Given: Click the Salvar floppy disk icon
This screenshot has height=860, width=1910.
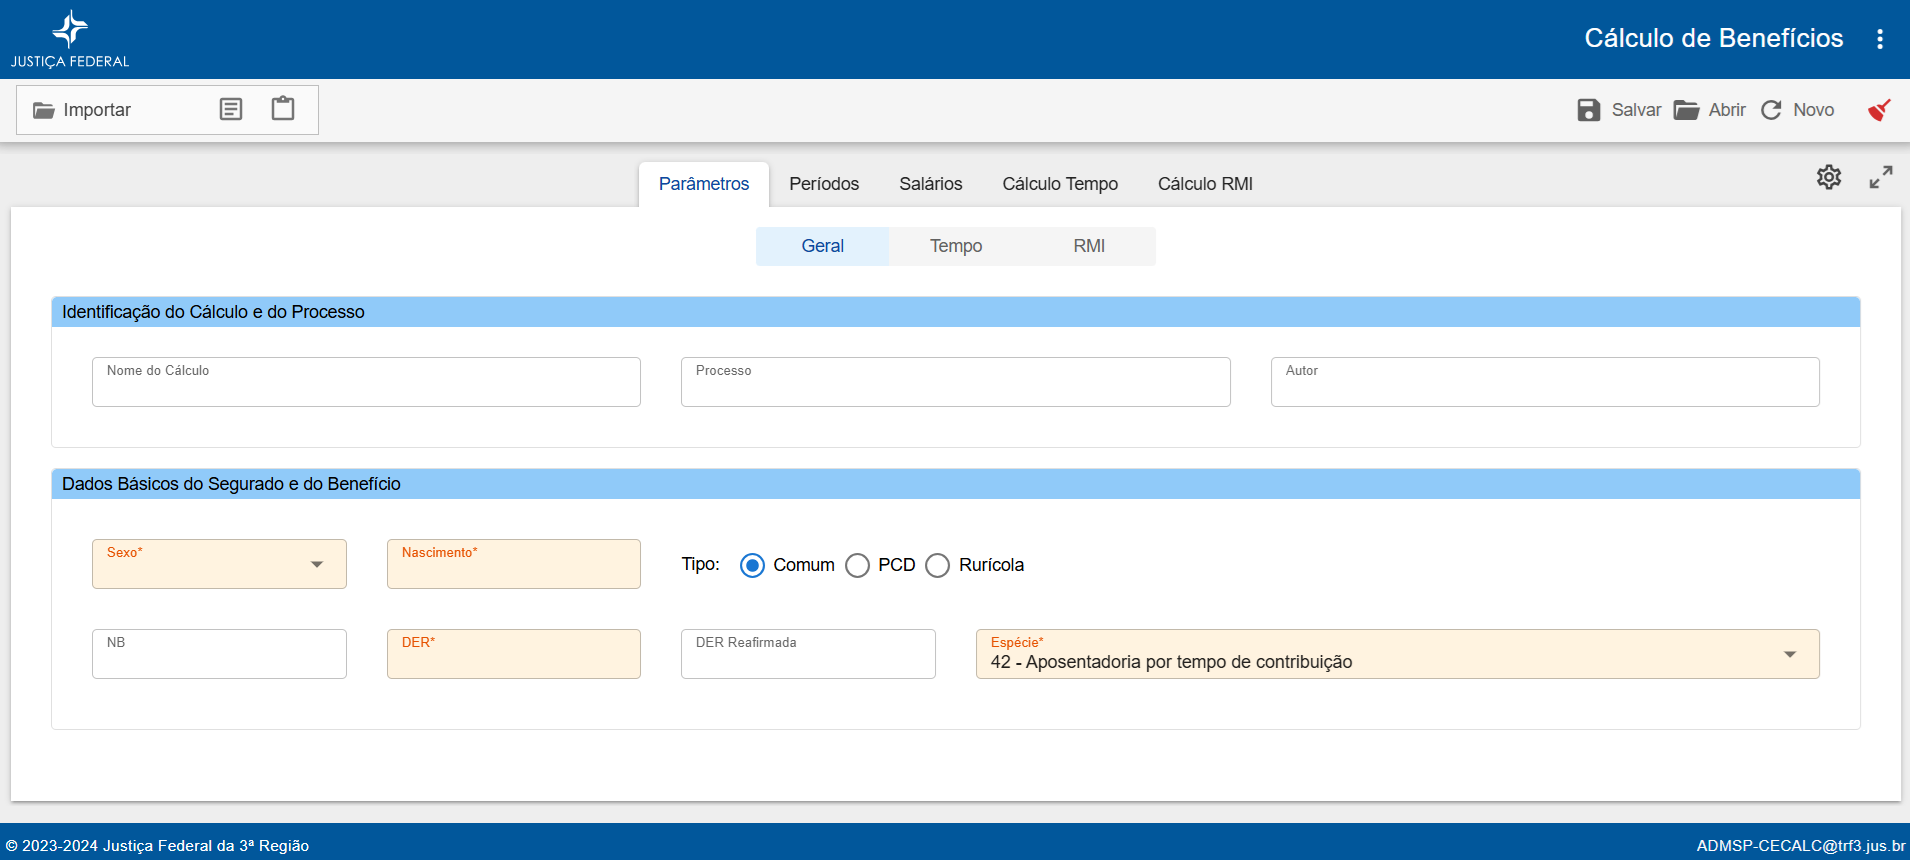Looking at the screenshot, I should click(1589, 110).
